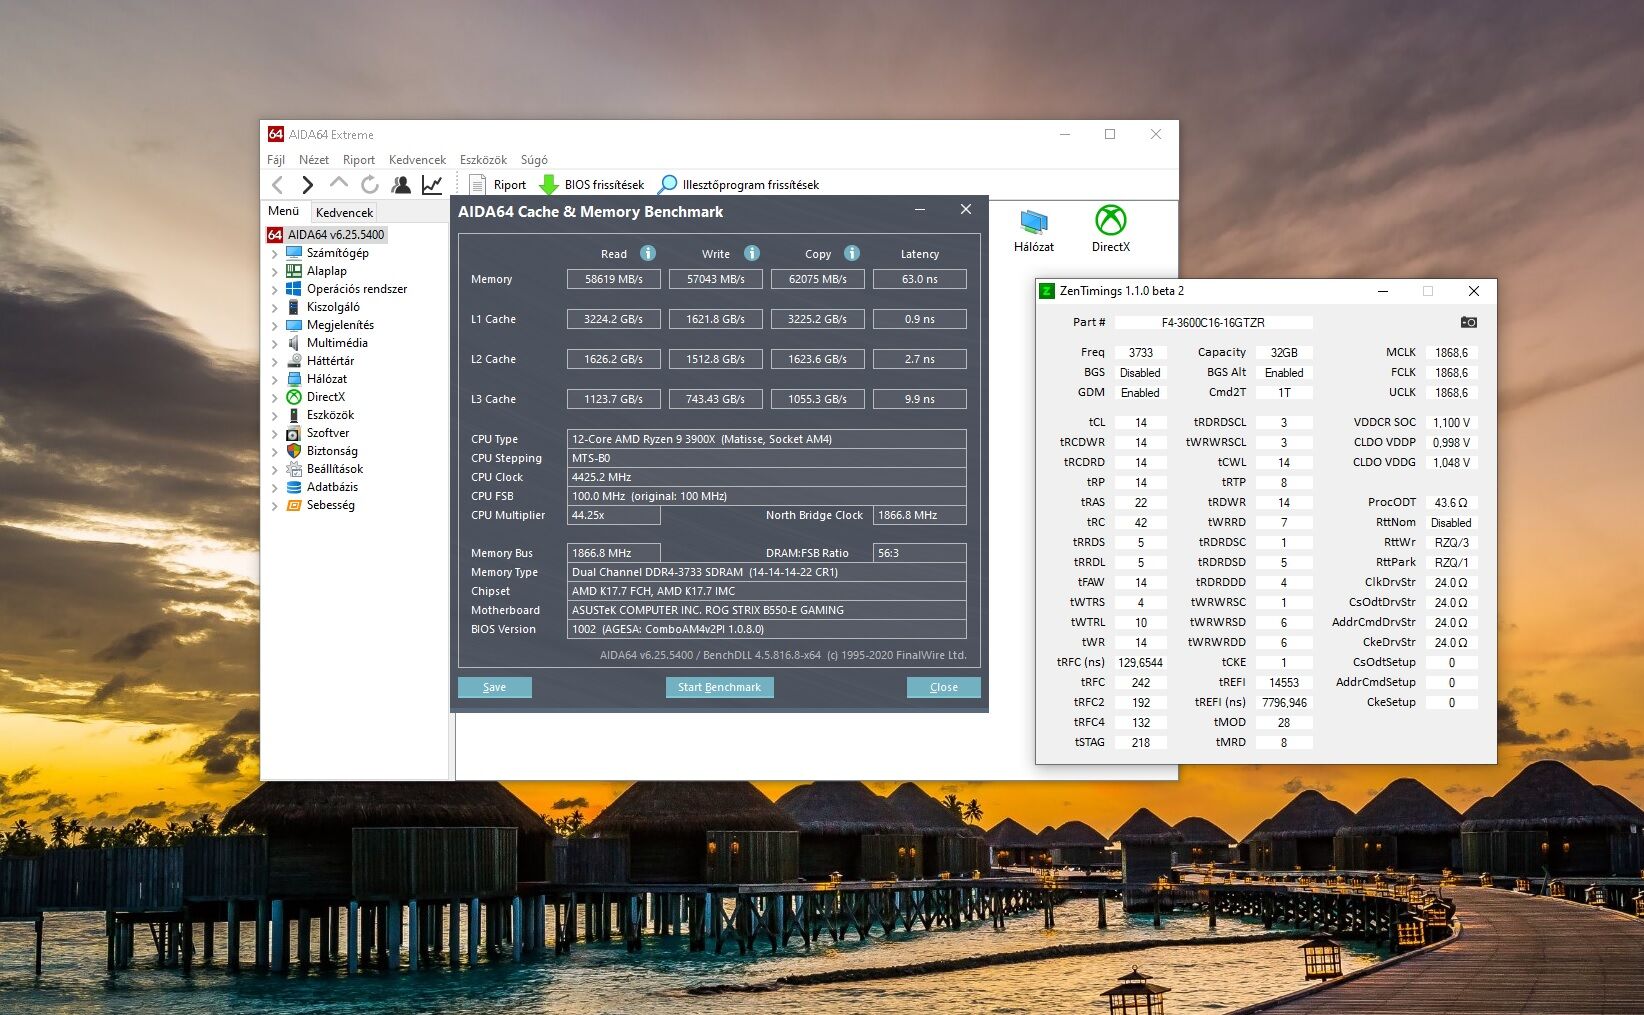Open the graph chart icon in AIDA64 toolbar
1644x1015 pixels.
click(x=432, y=184)
